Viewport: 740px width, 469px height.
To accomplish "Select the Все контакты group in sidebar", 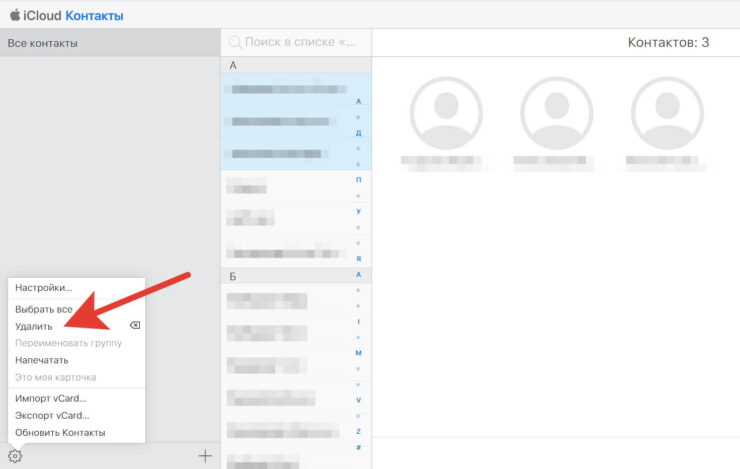I will (x=110, y=43).
